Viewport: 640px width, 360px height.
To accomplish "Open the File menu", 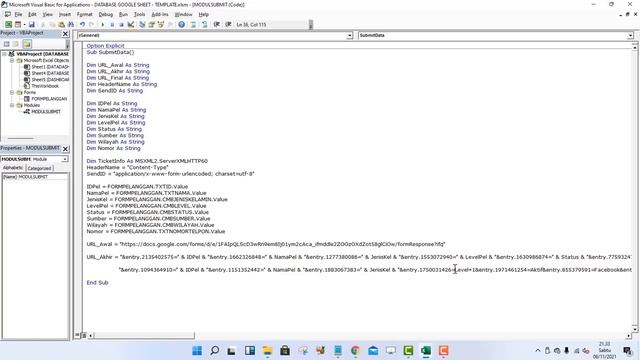I will click(x=18, y=14).
